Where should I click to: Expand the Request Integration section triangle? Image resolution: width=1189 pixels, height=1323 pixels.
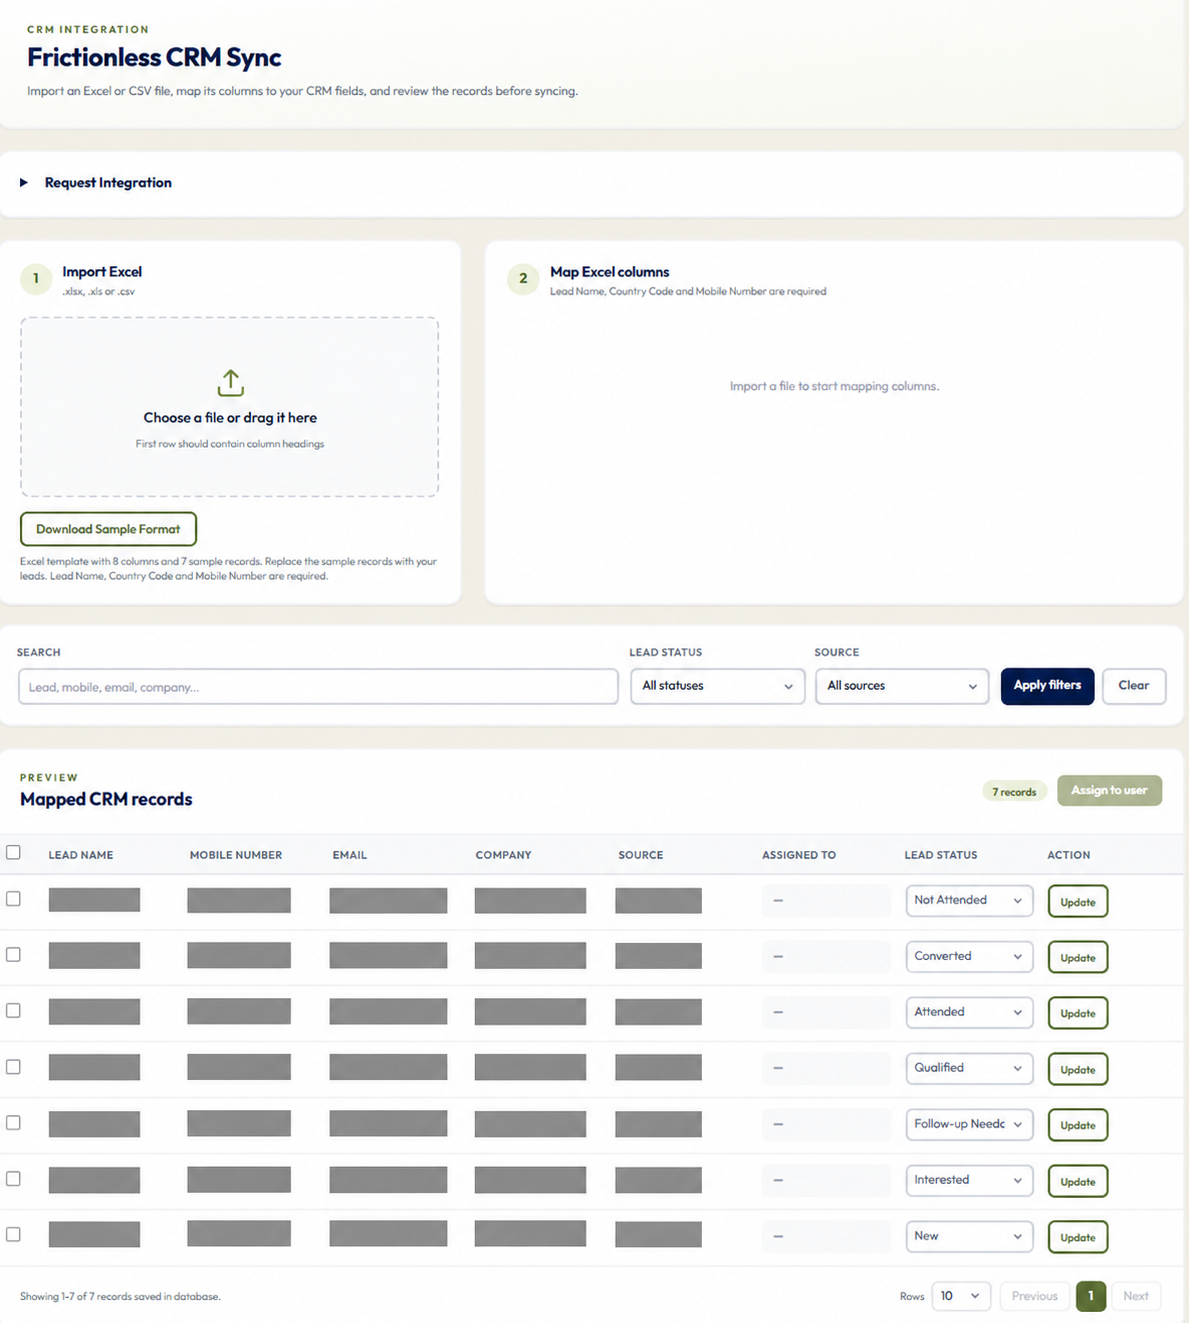pos(24,182)
